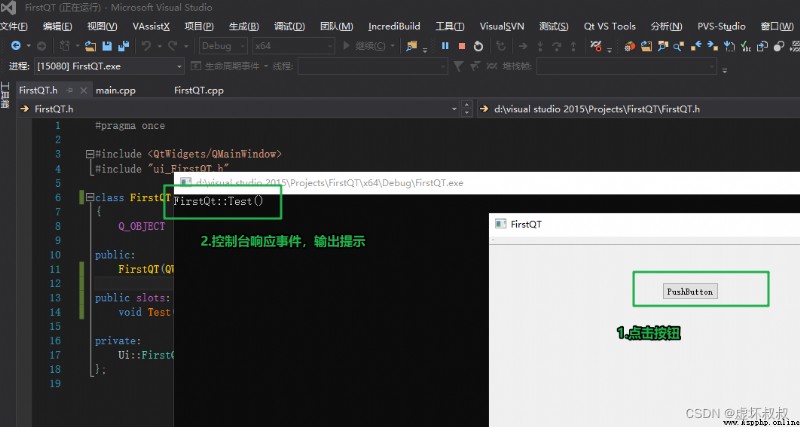Restart debugging with circular arrow icon
The width and height of the screenshot is (800, 427).
tap(478, 46)
